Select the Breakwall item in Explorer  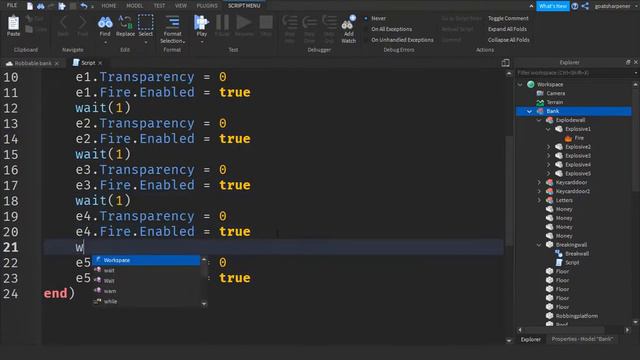[x=577, y=253]
